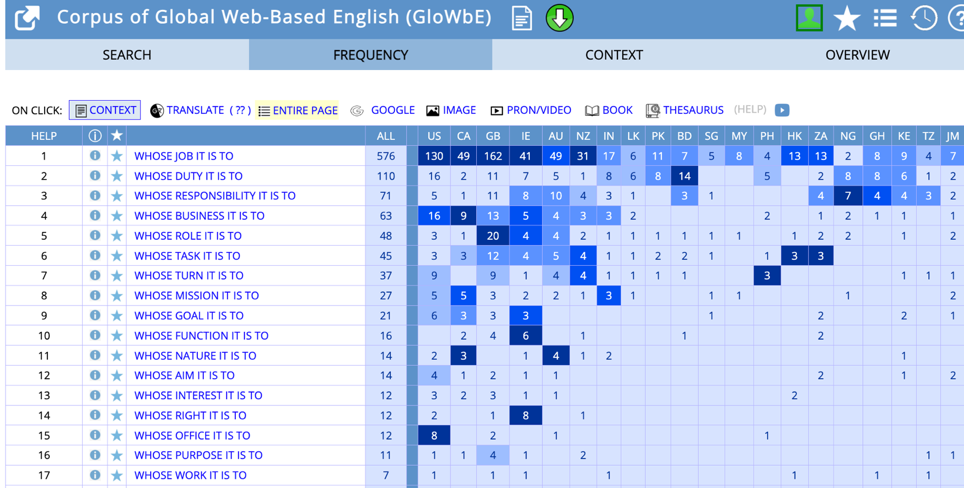The image size is (964, 488).
Task: Star the WHOSE BUSINESS IT IS TO row
Action: 117,216
